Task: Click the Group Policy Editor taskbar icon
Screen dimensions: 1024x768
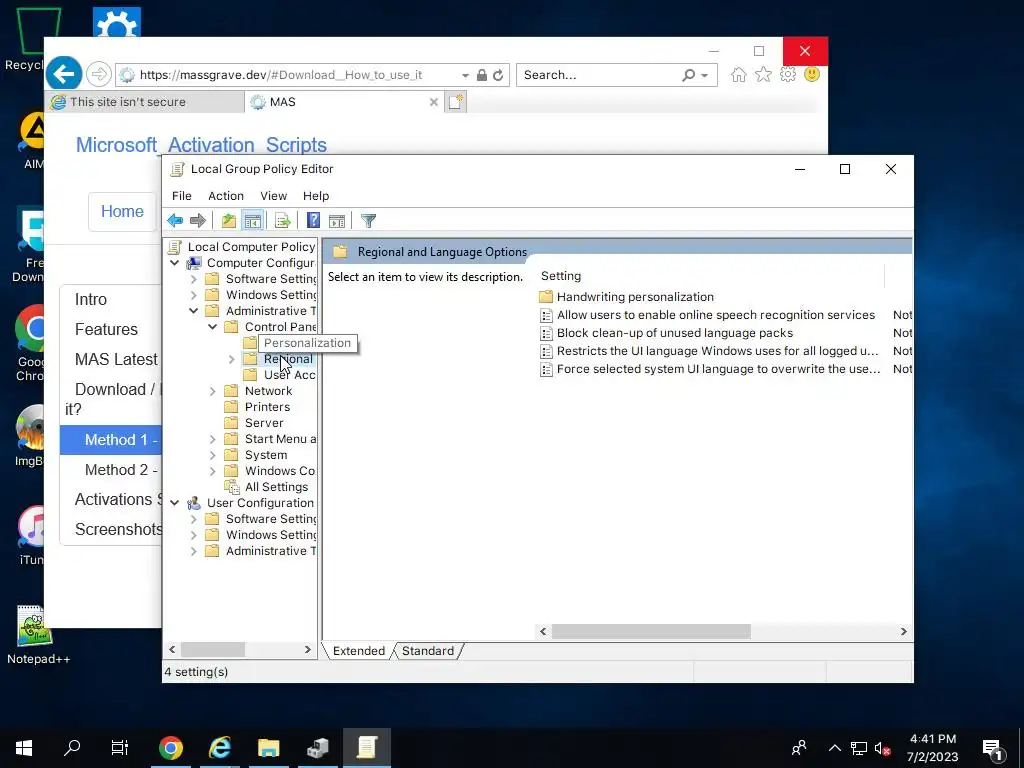Action: pos(367,748)
